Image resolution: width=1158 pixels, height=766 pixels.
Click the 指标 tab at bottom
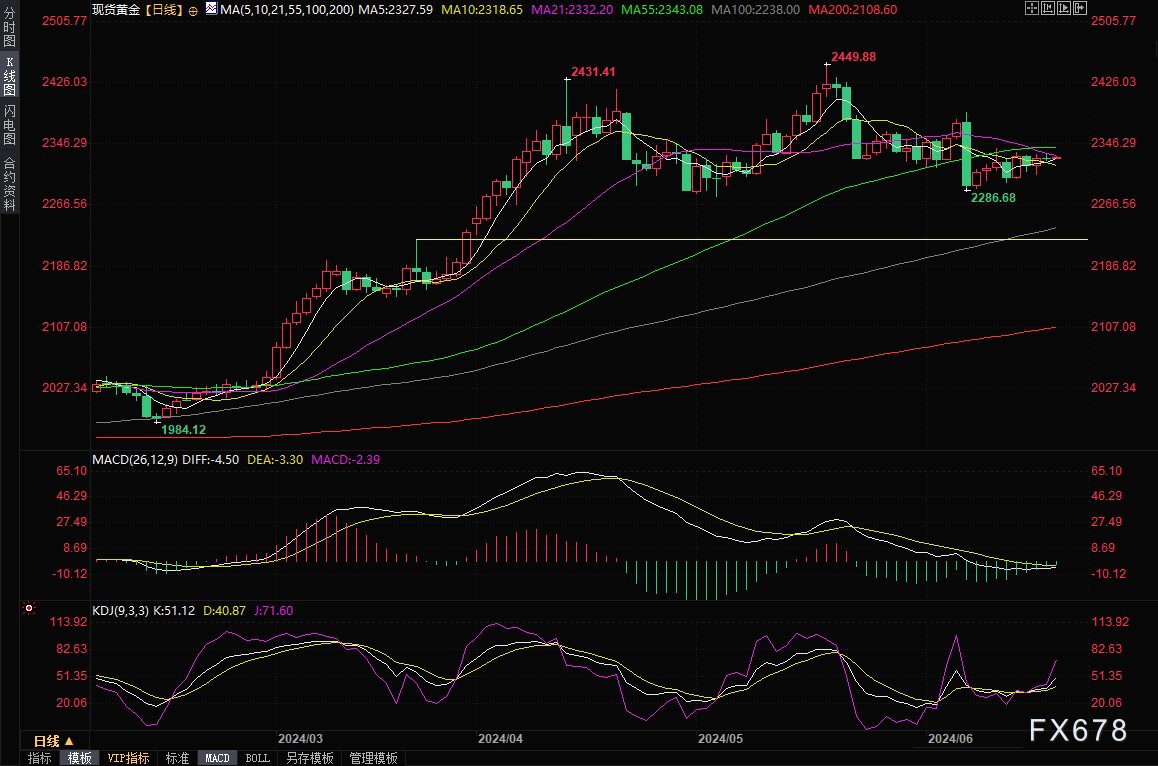[x=40, y=758]
